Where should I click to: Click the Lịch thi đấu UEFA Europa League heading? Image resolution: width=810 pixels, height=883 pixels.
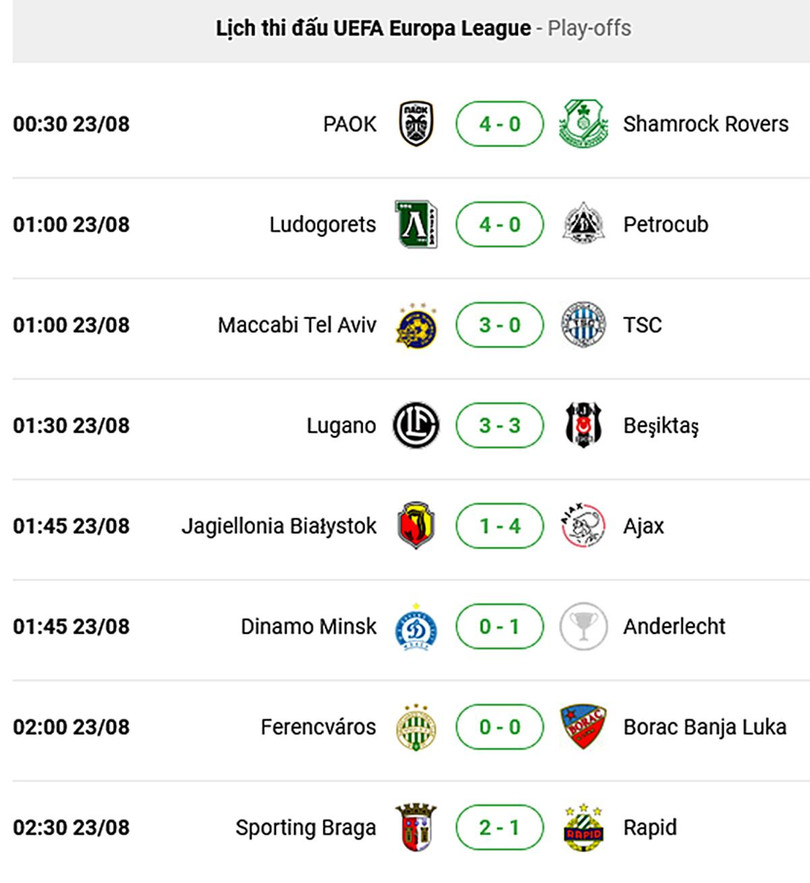click(373, 28)
